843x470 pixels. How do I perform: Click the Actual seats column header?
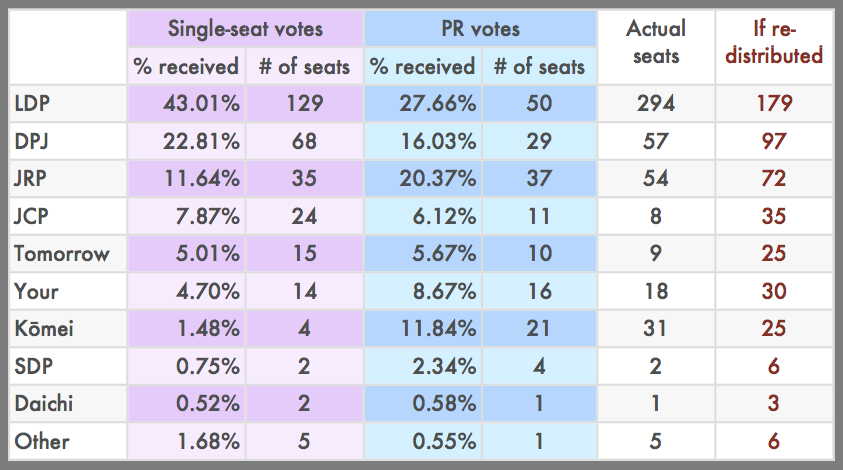coord(656,42)
